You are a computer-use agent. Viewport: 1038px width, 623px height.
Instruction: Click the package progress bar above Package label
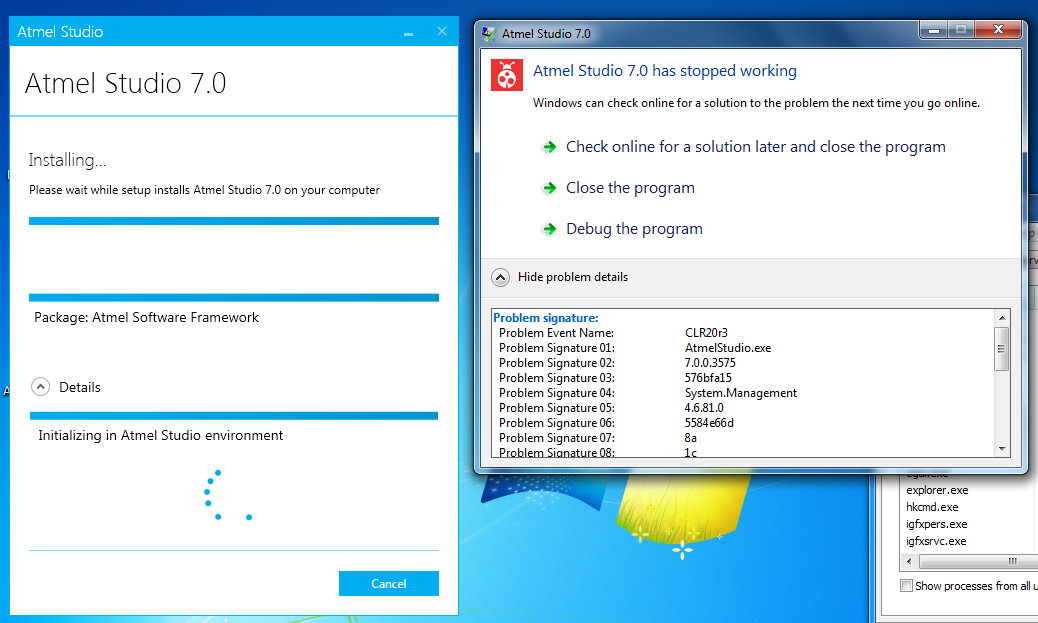pyautogui.click(x=234, y=298)
